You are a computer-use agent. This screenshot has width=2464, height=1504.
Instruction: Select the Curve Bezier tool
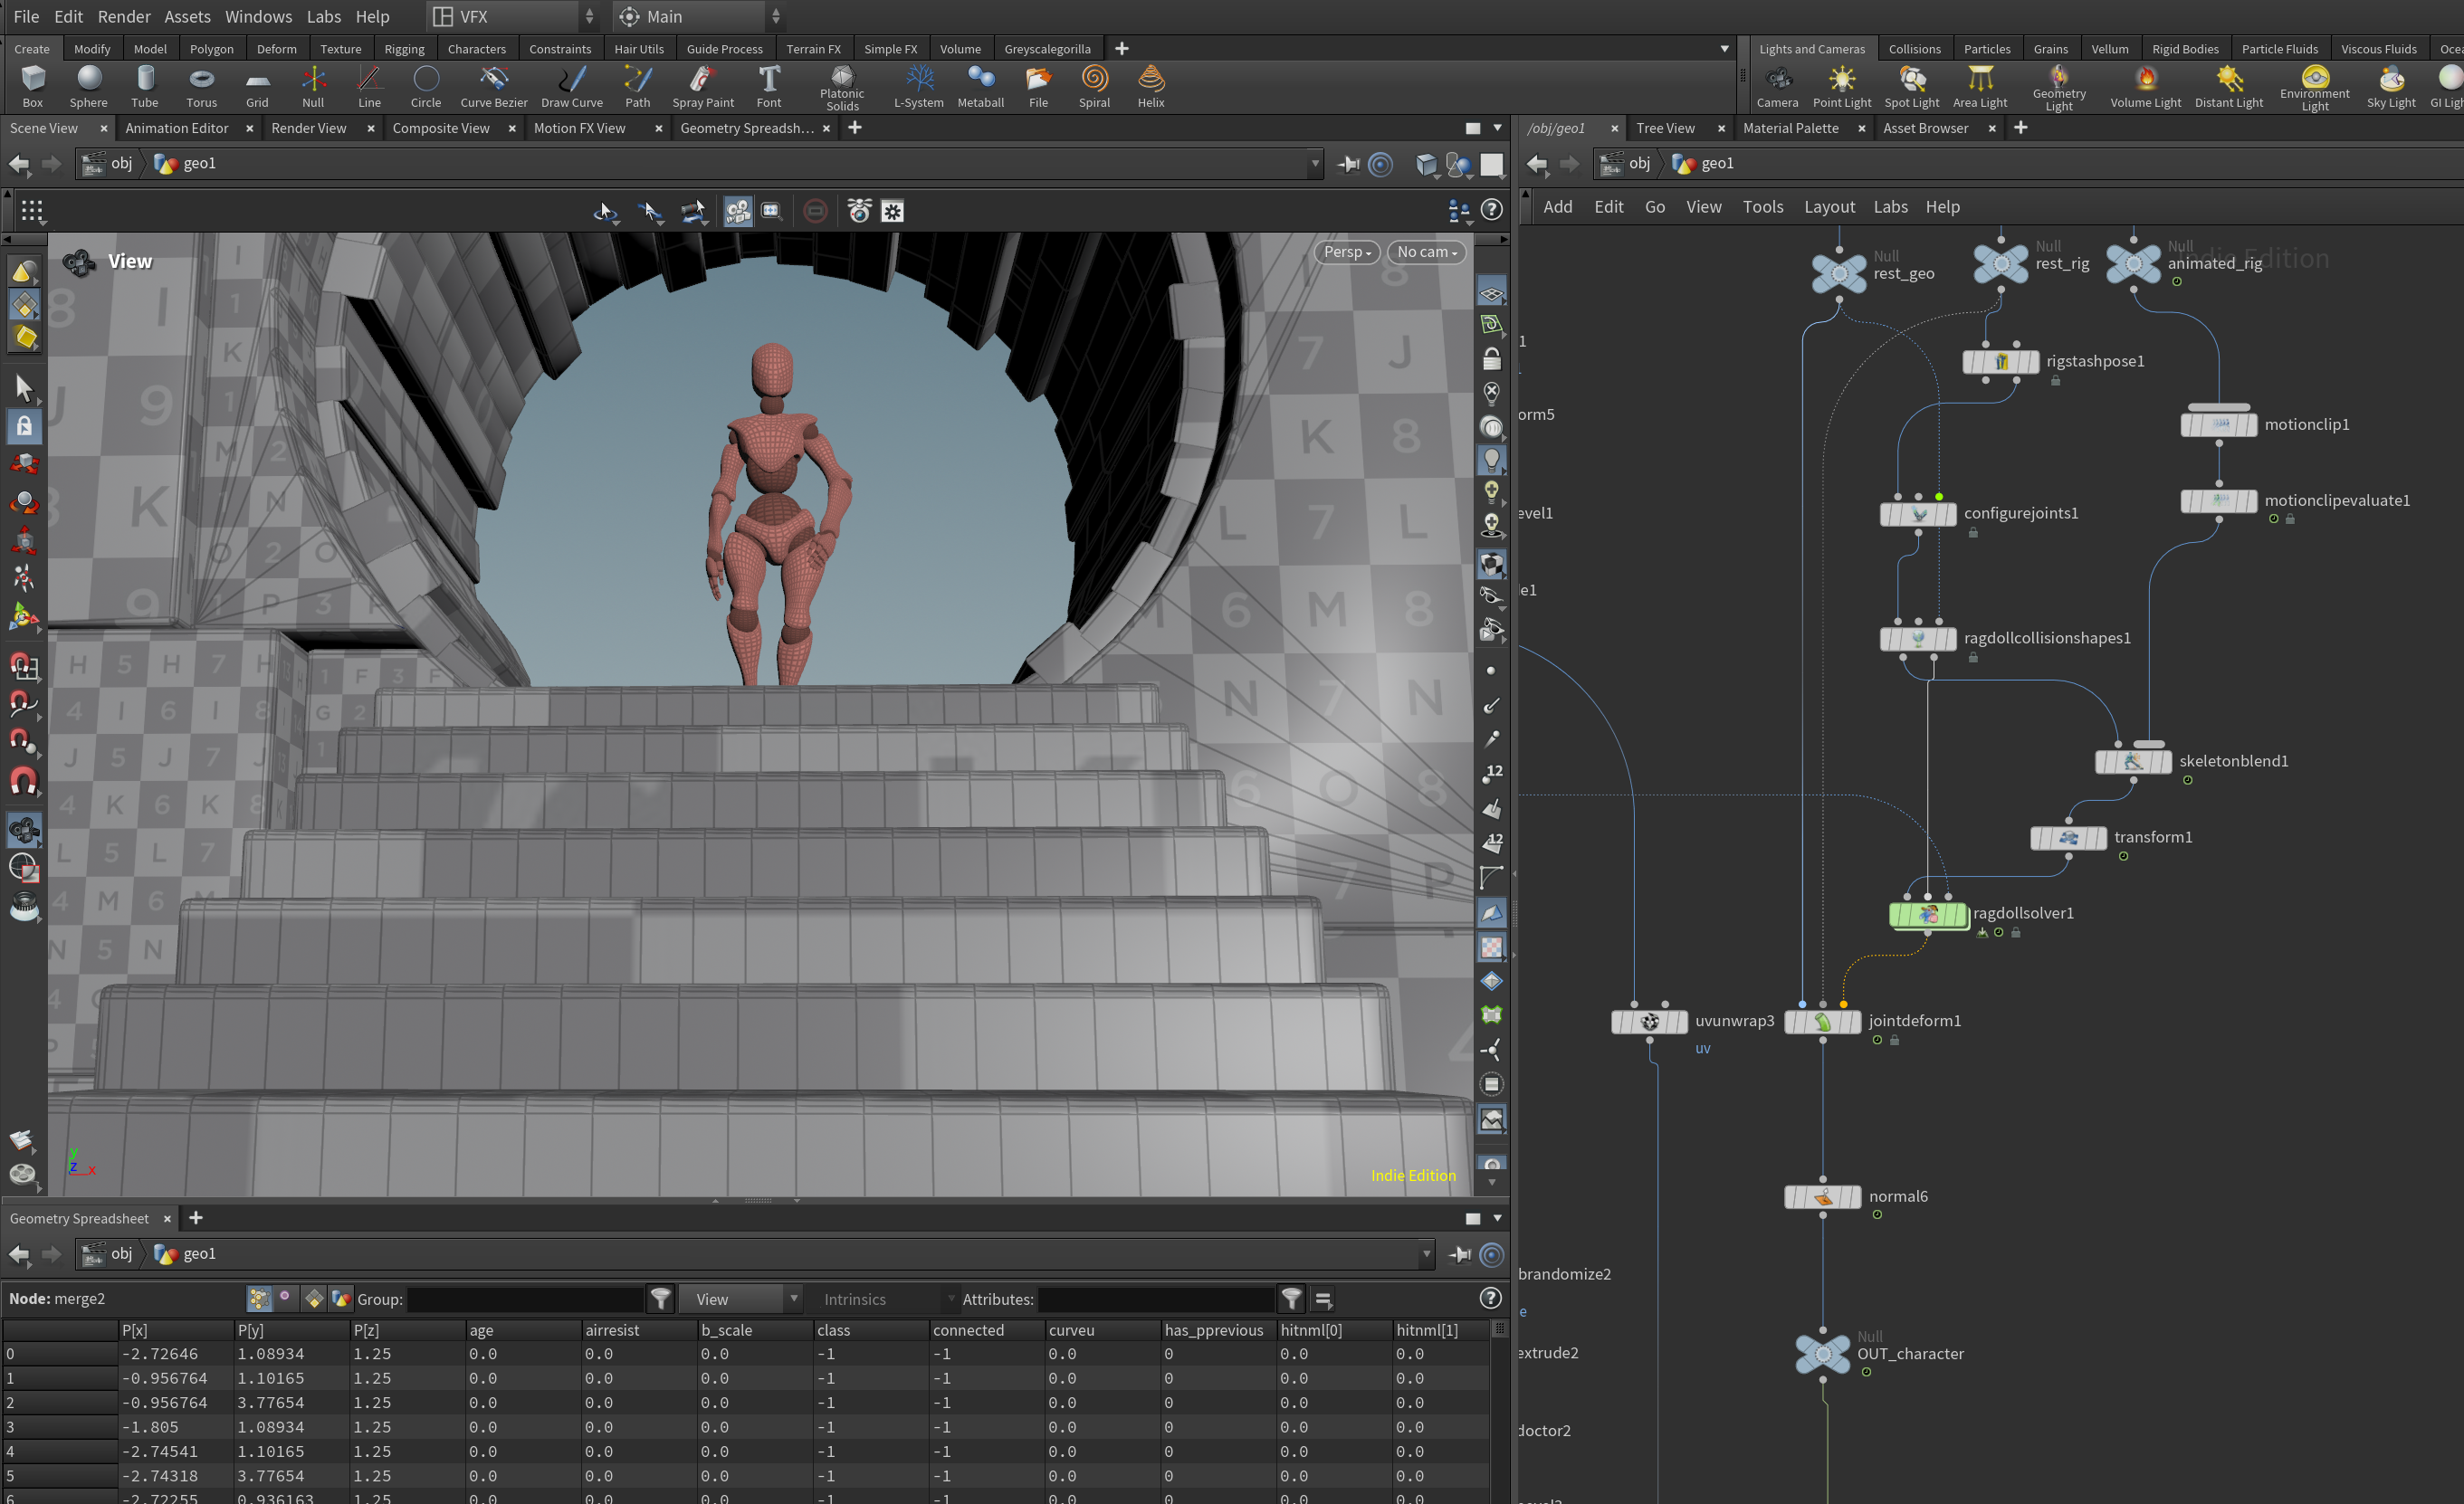coord(494,86)
